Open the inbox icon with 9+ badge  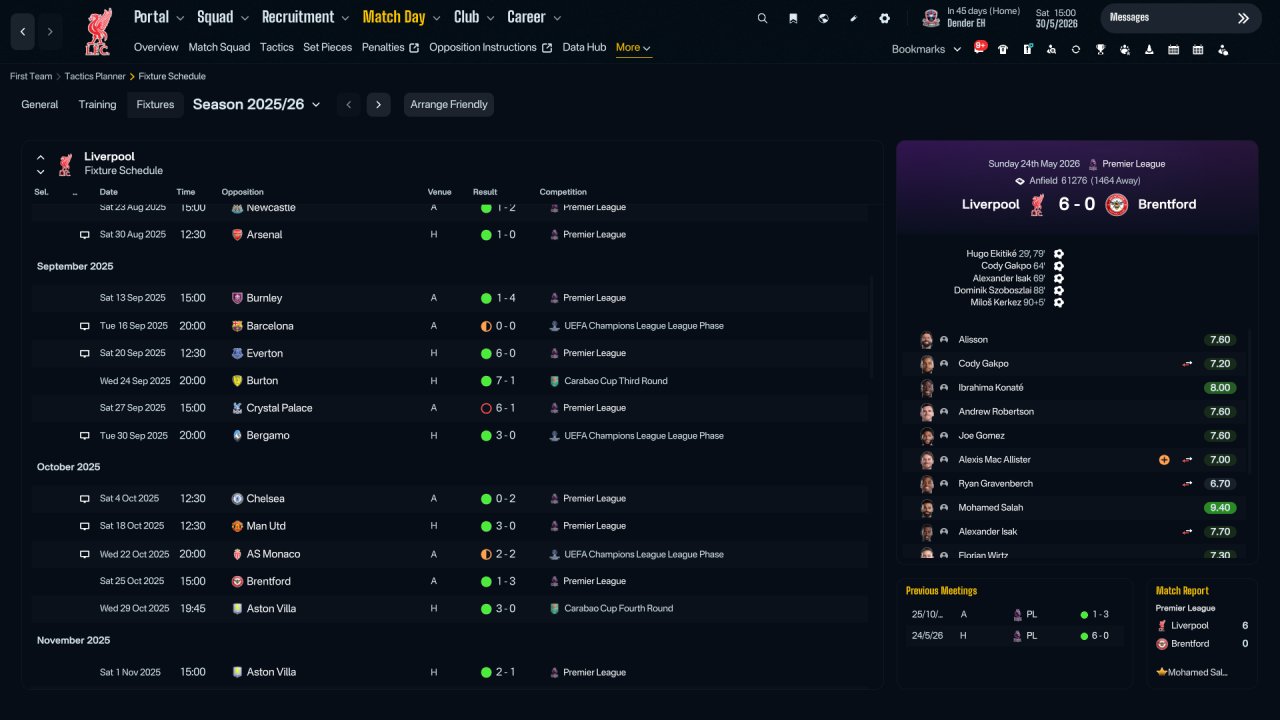coord(979,48)
